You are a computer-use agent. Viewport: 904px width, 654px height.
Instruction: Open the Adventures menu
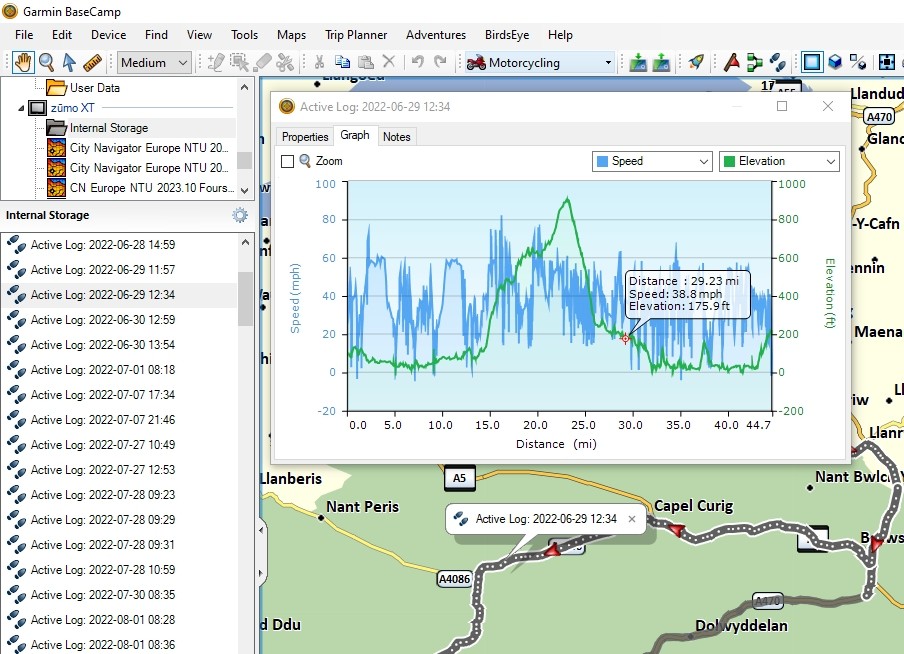[436, 35]
